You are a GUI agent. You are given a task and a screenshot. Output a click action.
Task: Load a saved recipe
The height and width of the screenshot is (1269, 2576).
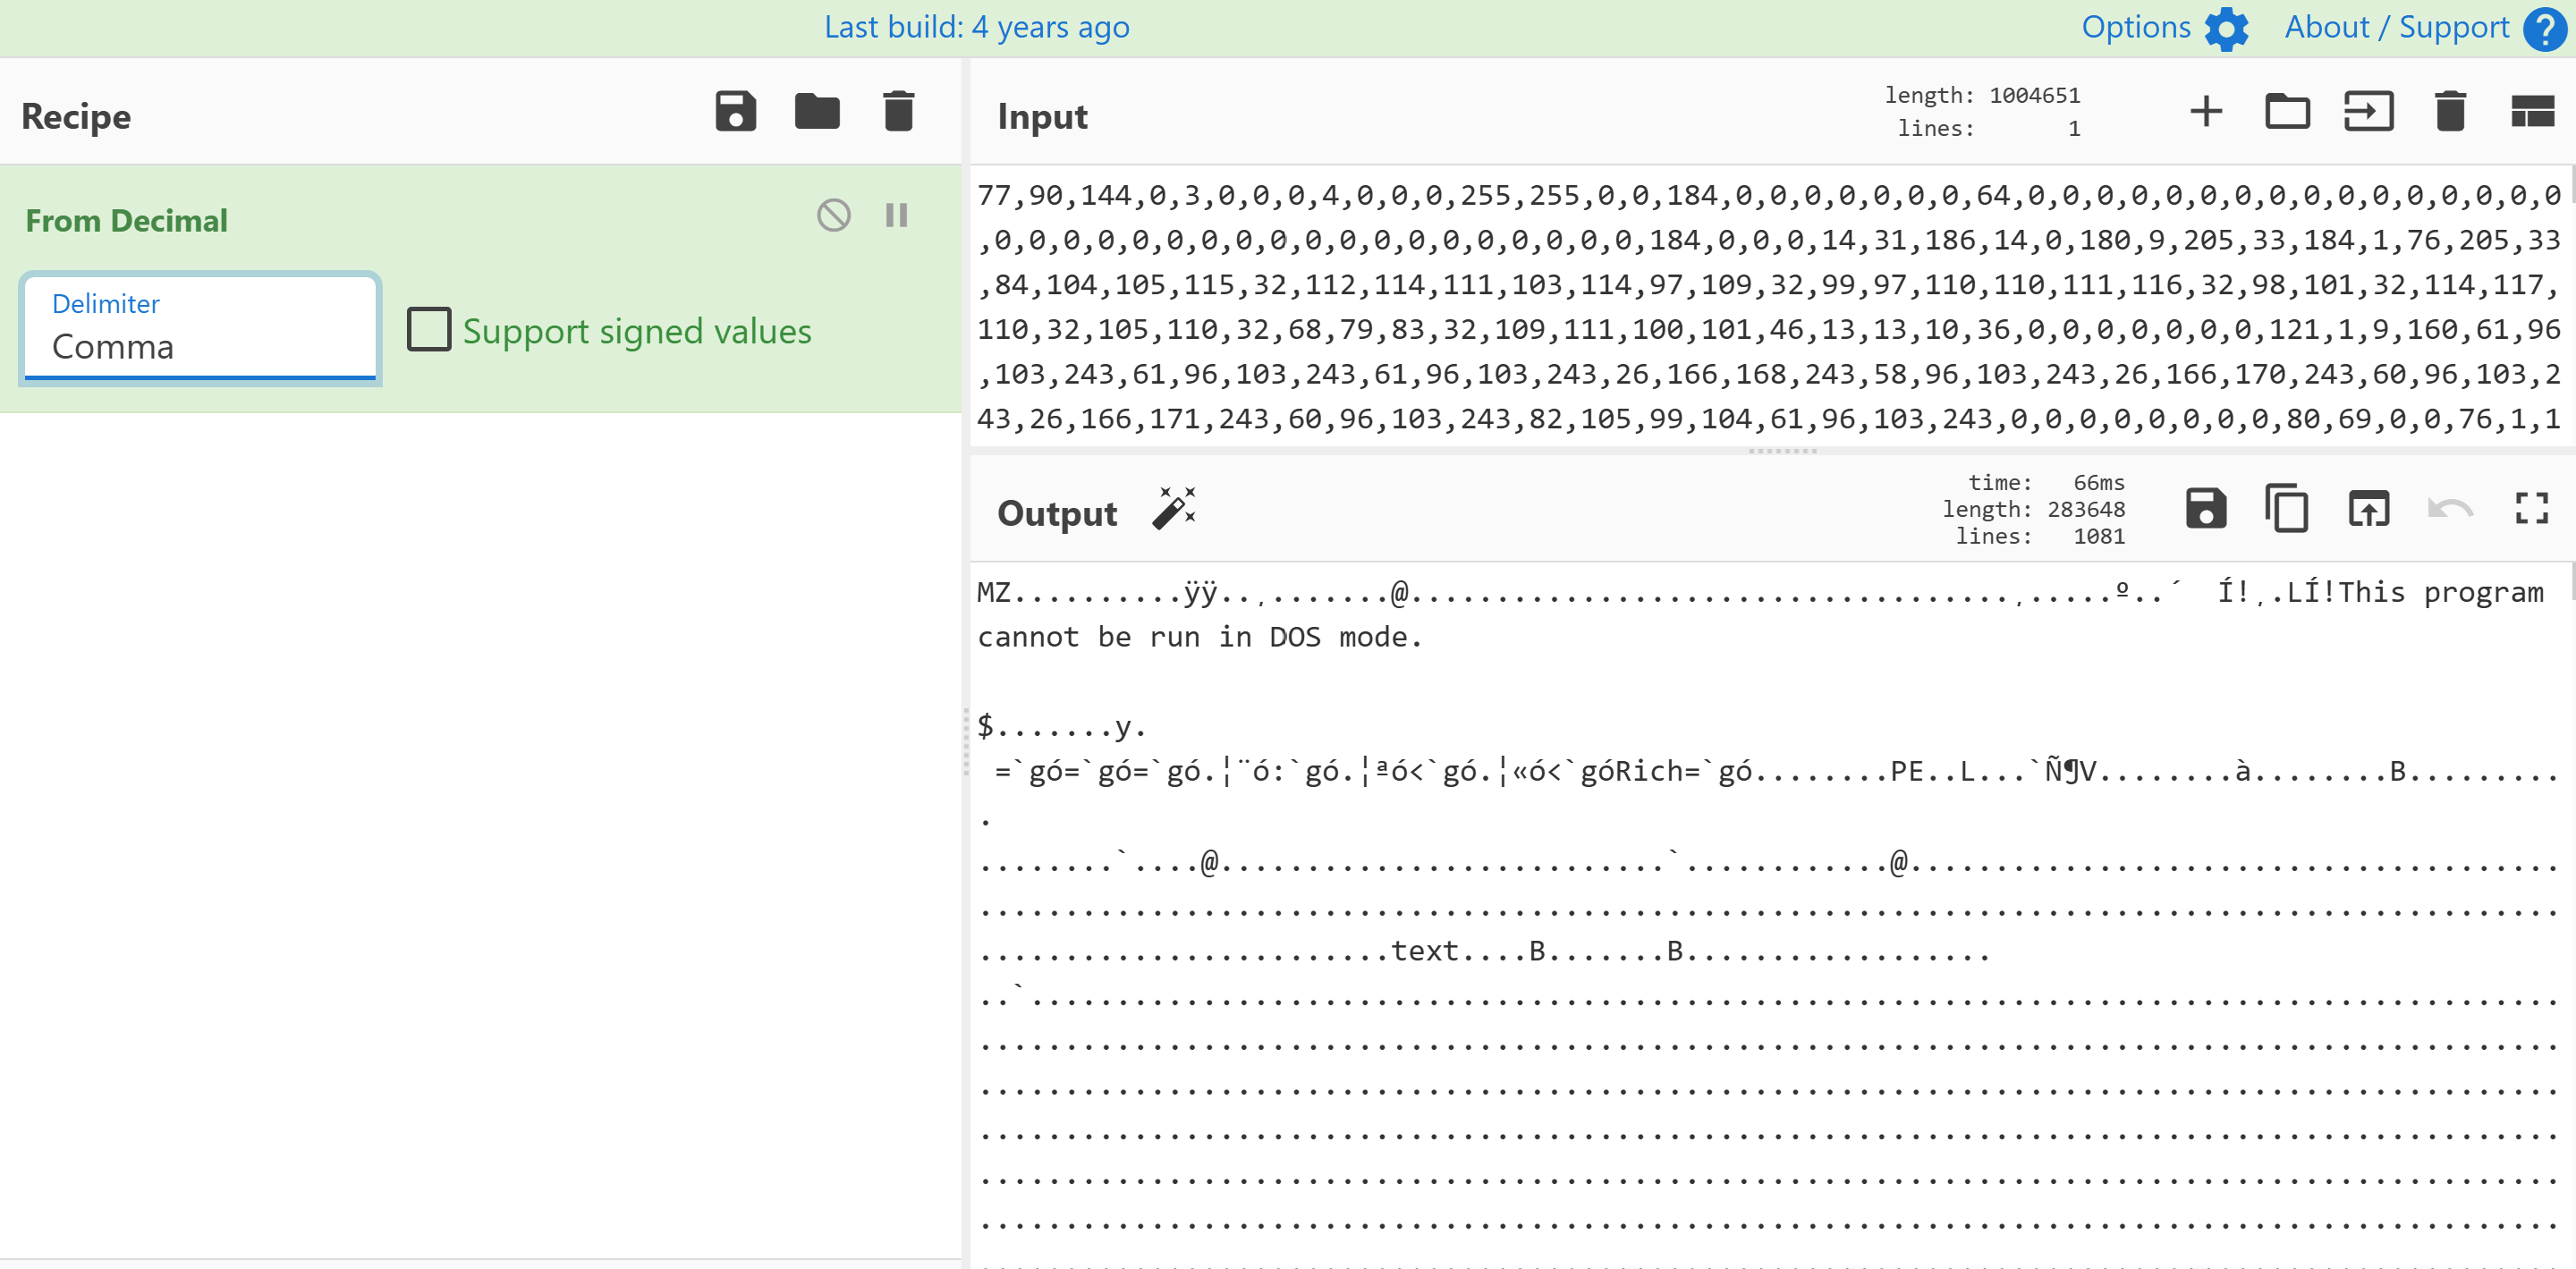point(817,111)
